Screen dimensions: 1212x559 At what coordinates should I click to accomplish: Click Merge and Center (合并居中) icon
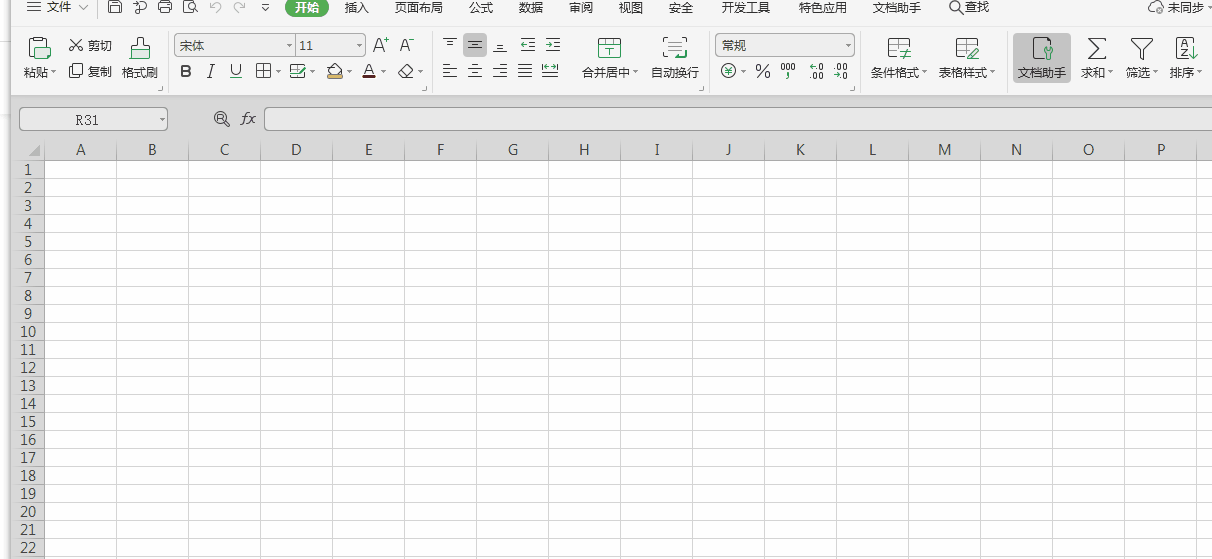click(609, 47)
